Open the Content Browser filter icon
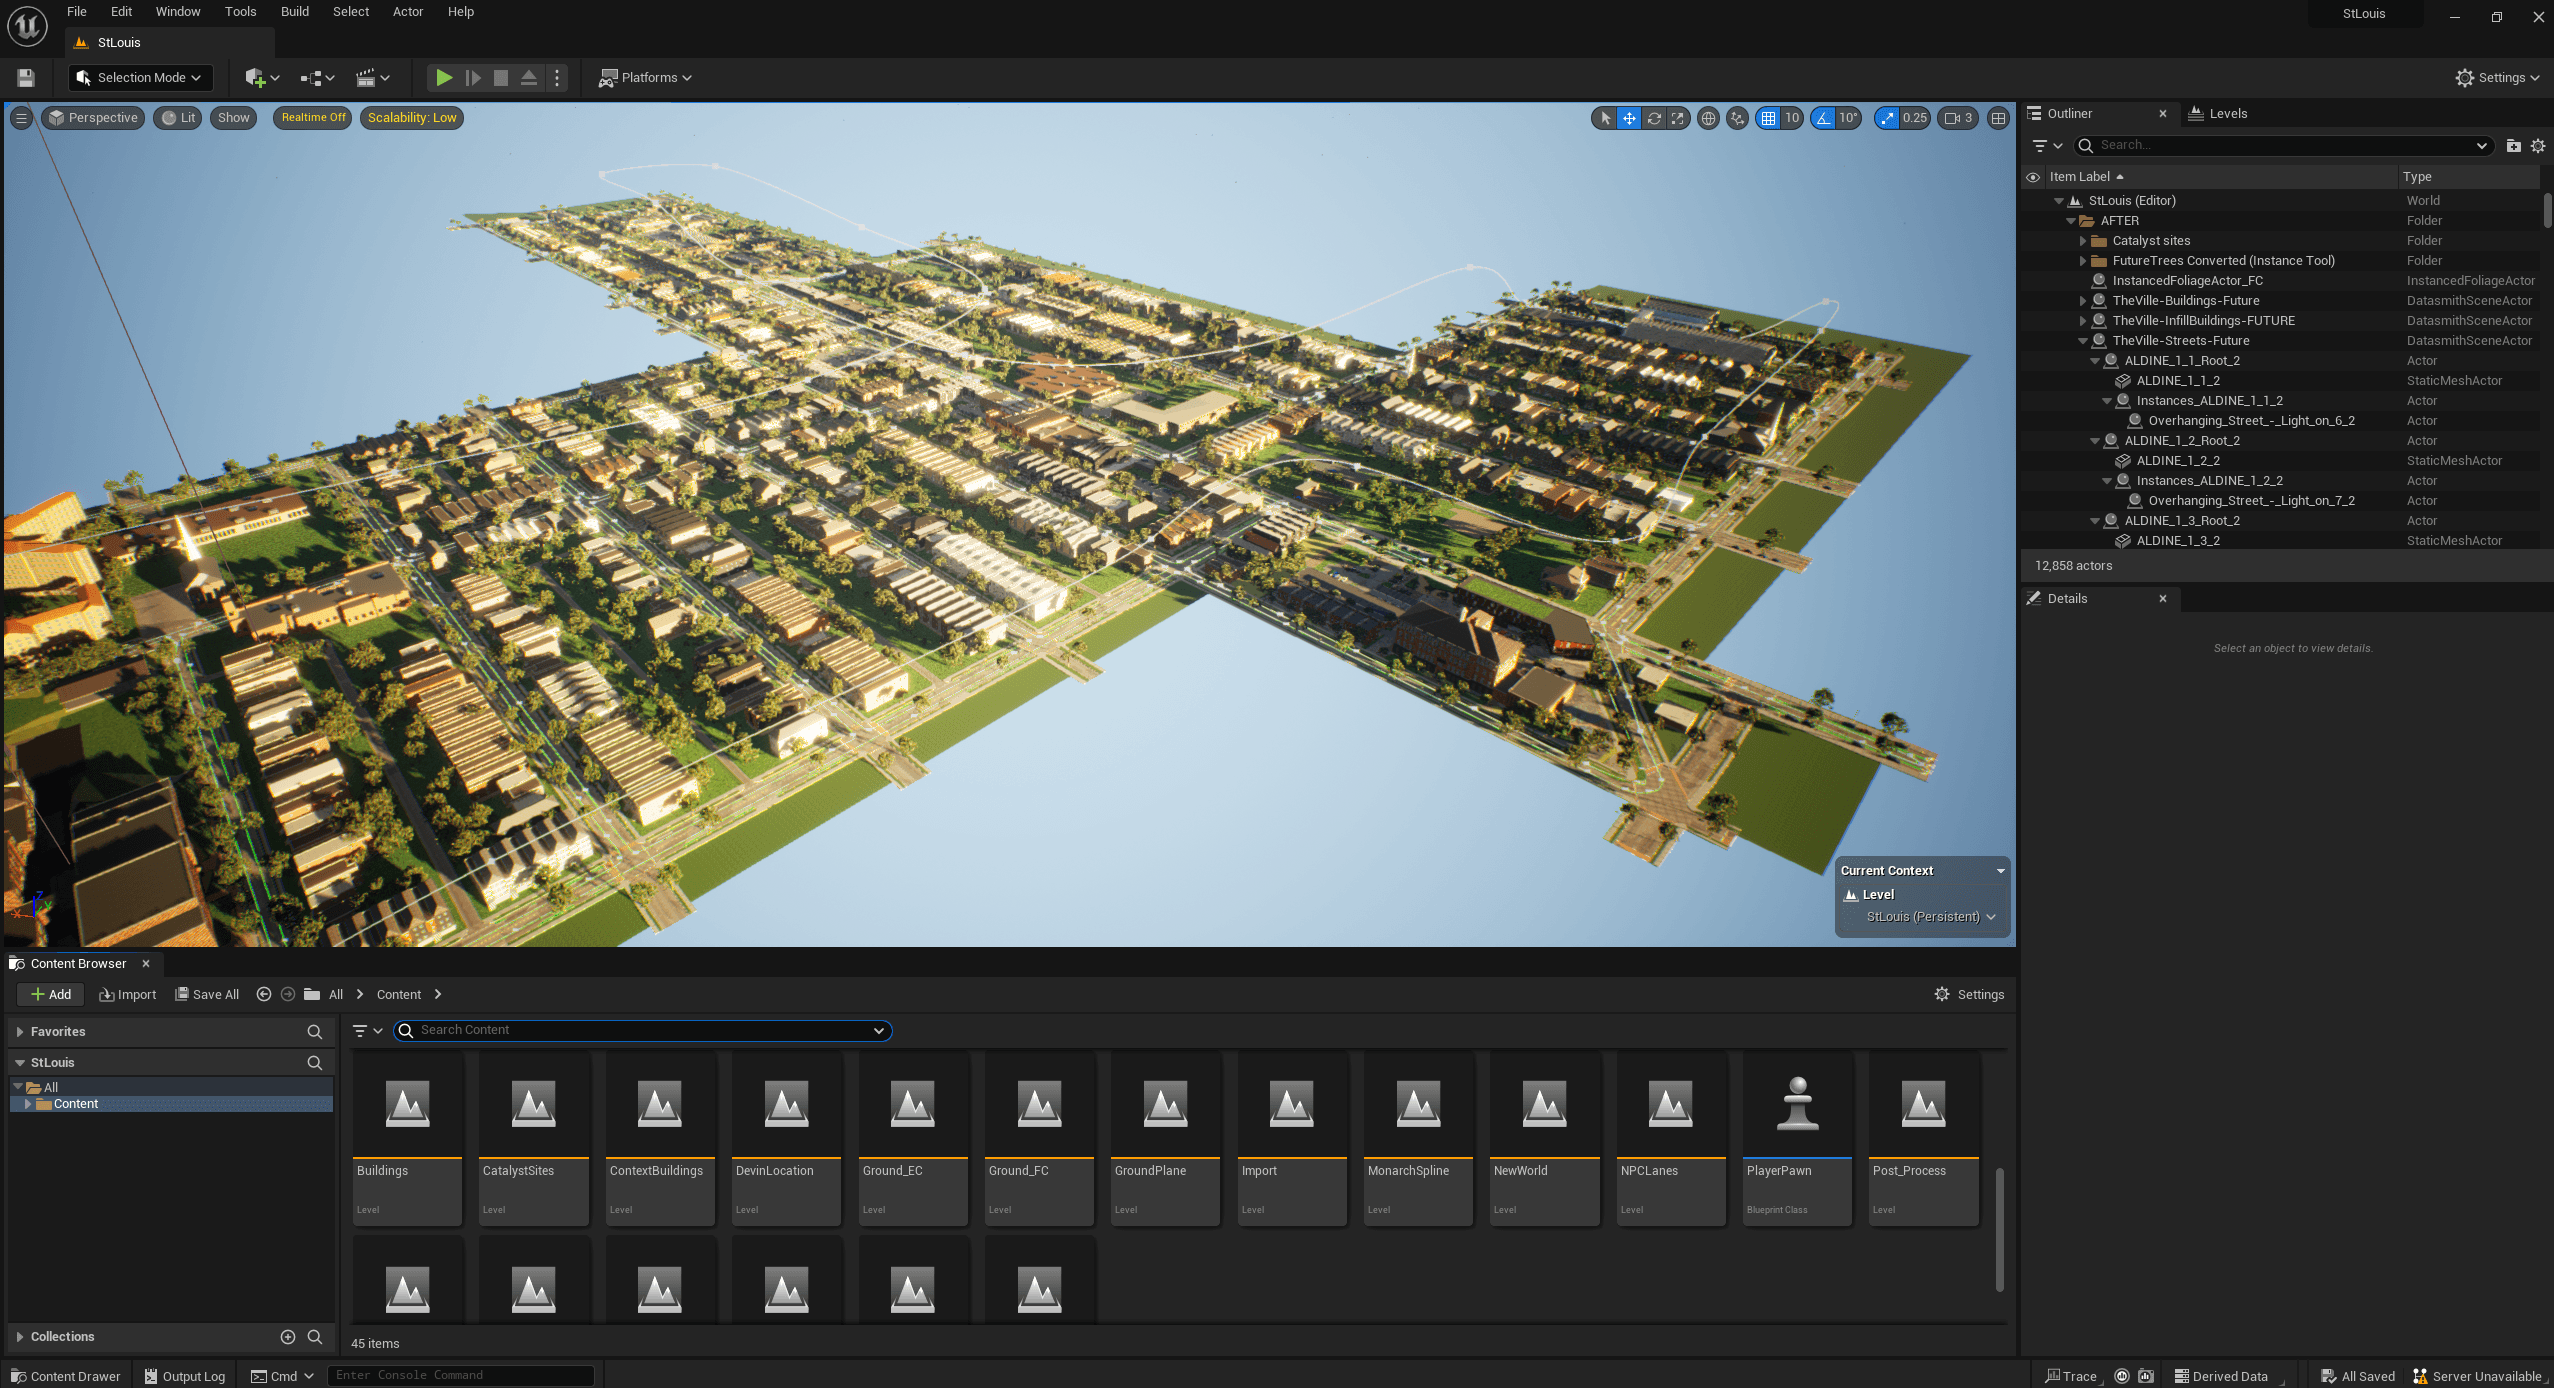 pos(367,1031)
